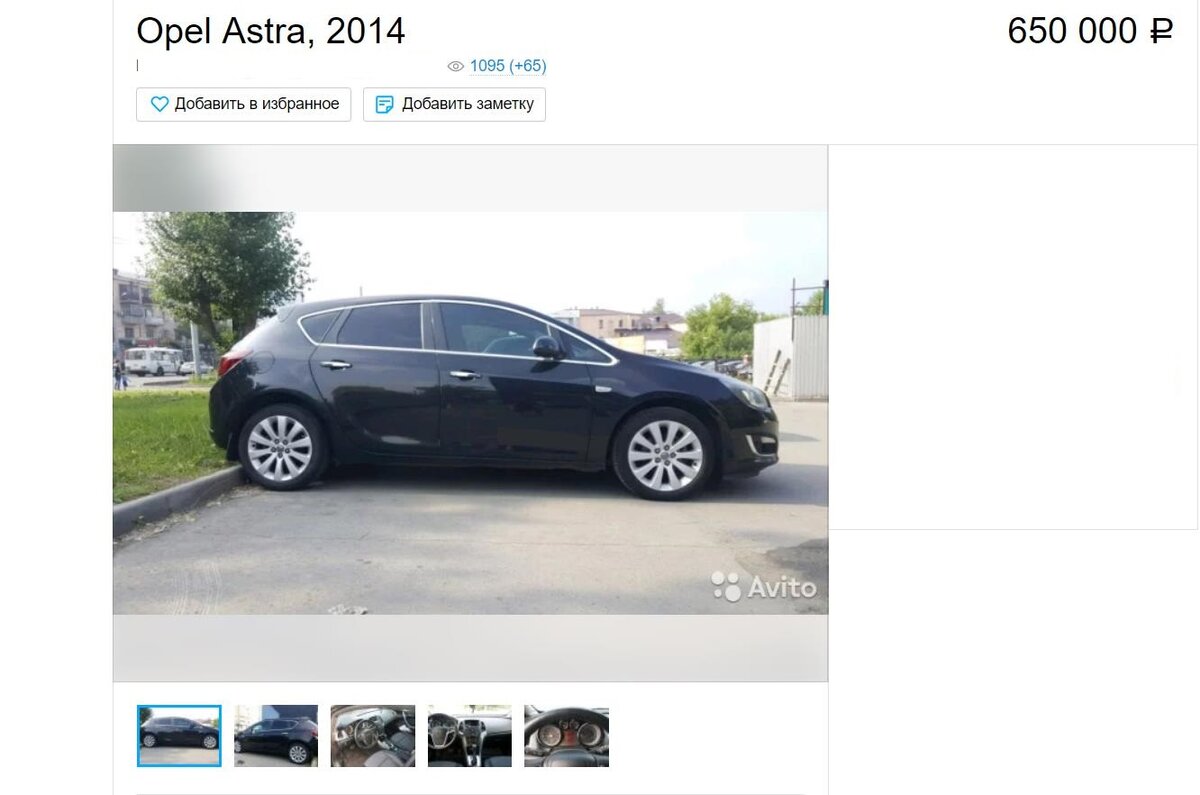Click the Avito watermark logo on photo
This screenshot has width=1200, height=795.
pos(764,587)
